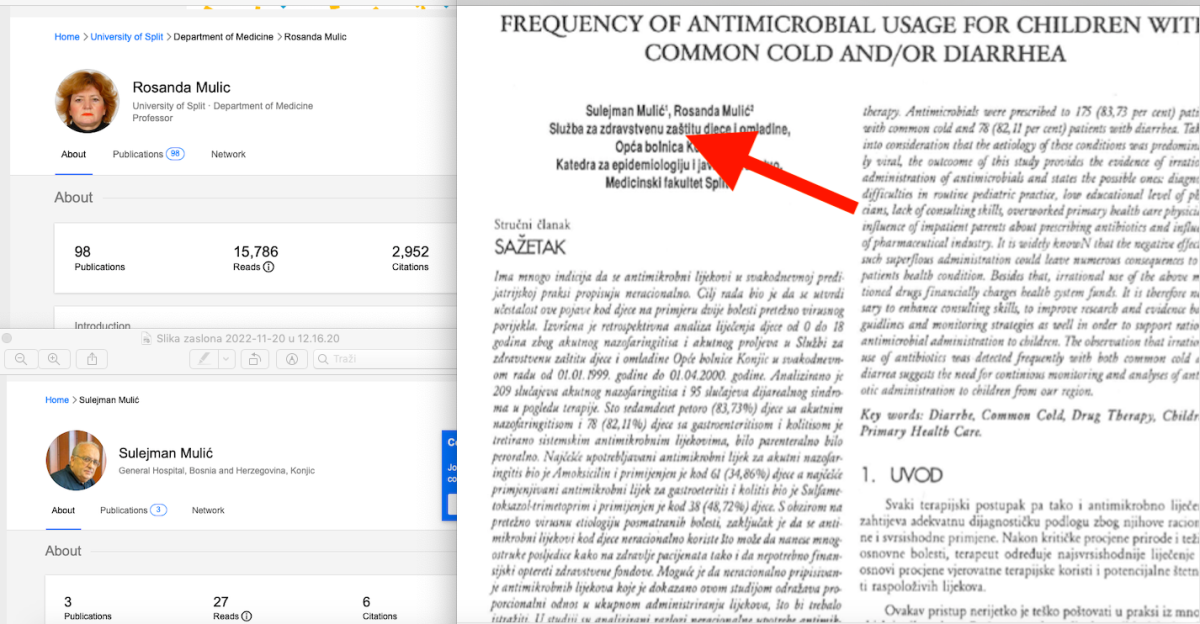Switch to Network tab on Sulejman's profile
Image resolution: width=1200 pixels, height=624 pixels.
click(208, 510)
